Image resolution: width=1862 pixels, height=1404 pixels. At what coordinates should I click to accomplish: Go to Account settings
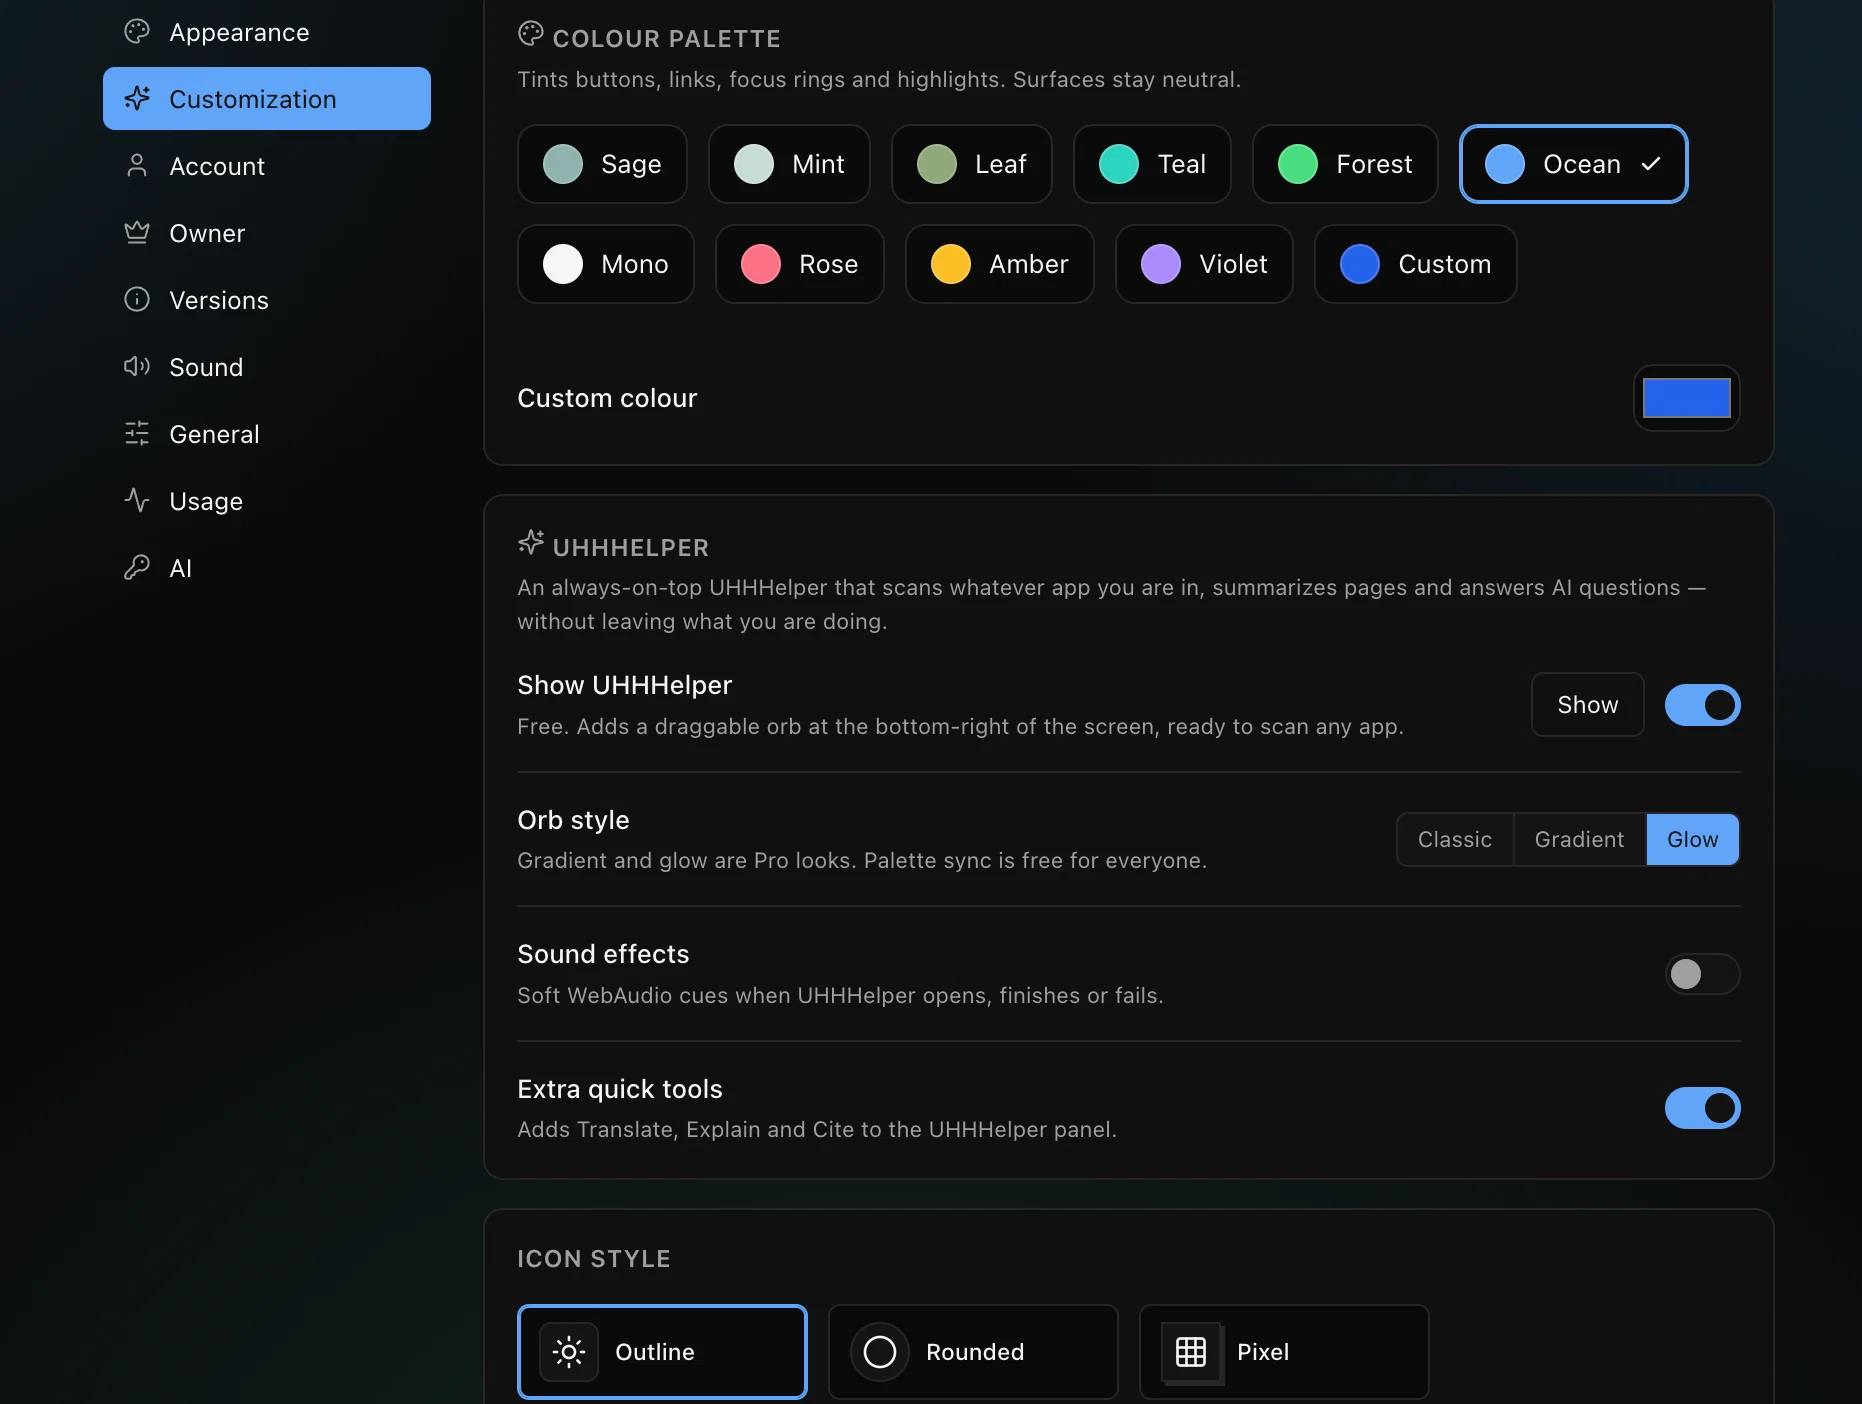pos(266,166)
